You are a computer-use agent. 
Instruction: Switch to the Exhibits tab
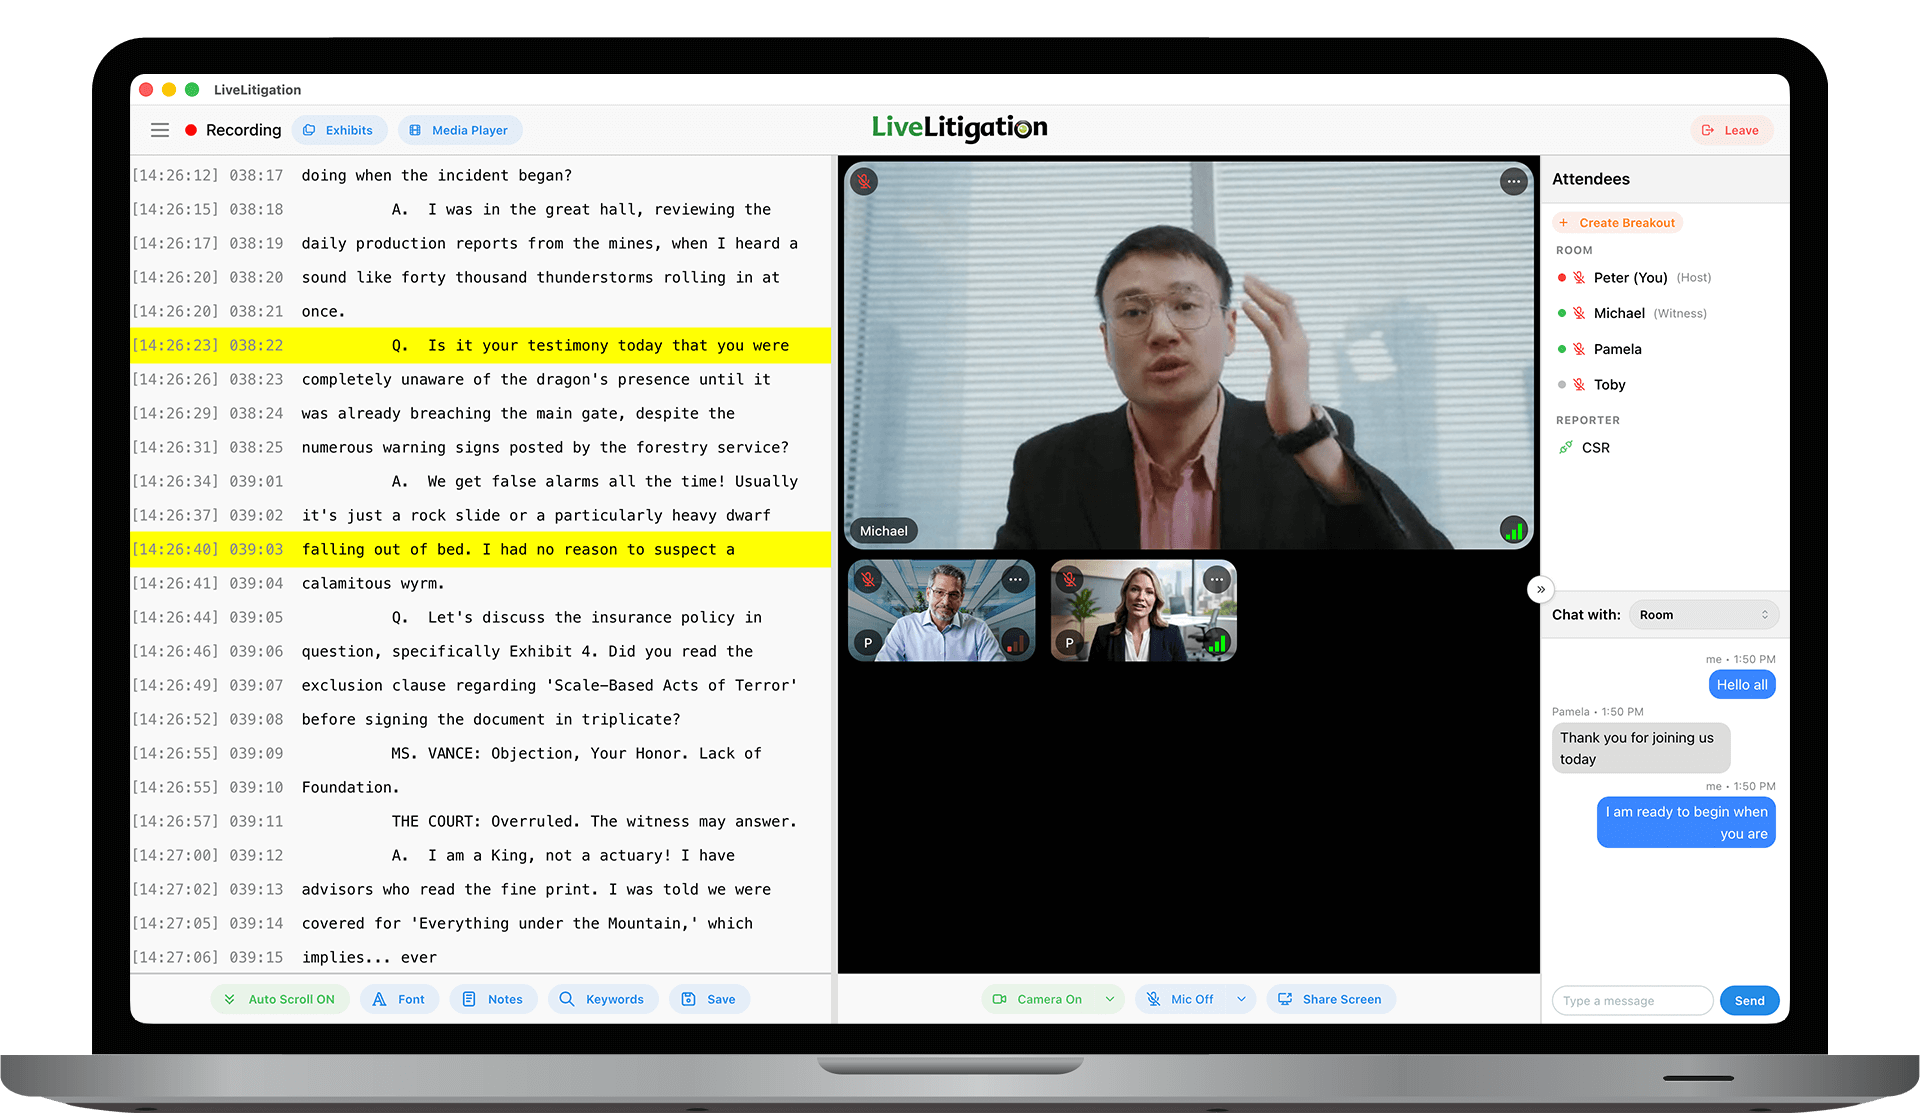tap(340, 130)
